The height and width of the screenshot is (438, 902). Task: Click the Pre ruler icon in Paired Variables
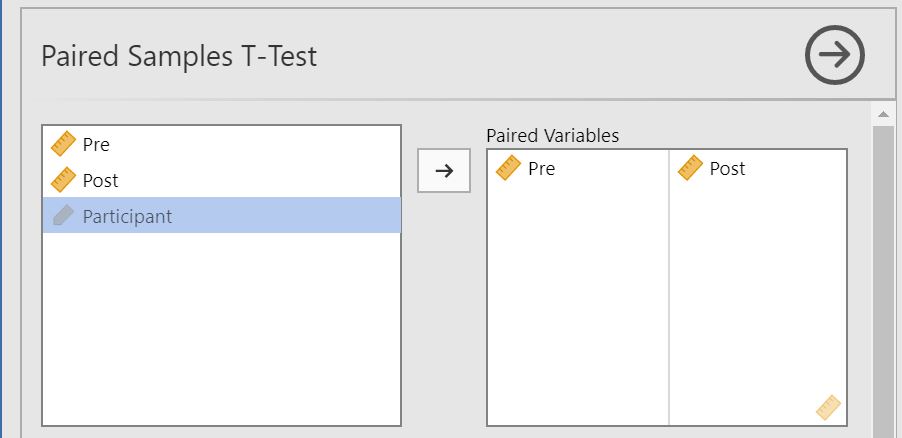pyautogui.click(x=509, y=169)
